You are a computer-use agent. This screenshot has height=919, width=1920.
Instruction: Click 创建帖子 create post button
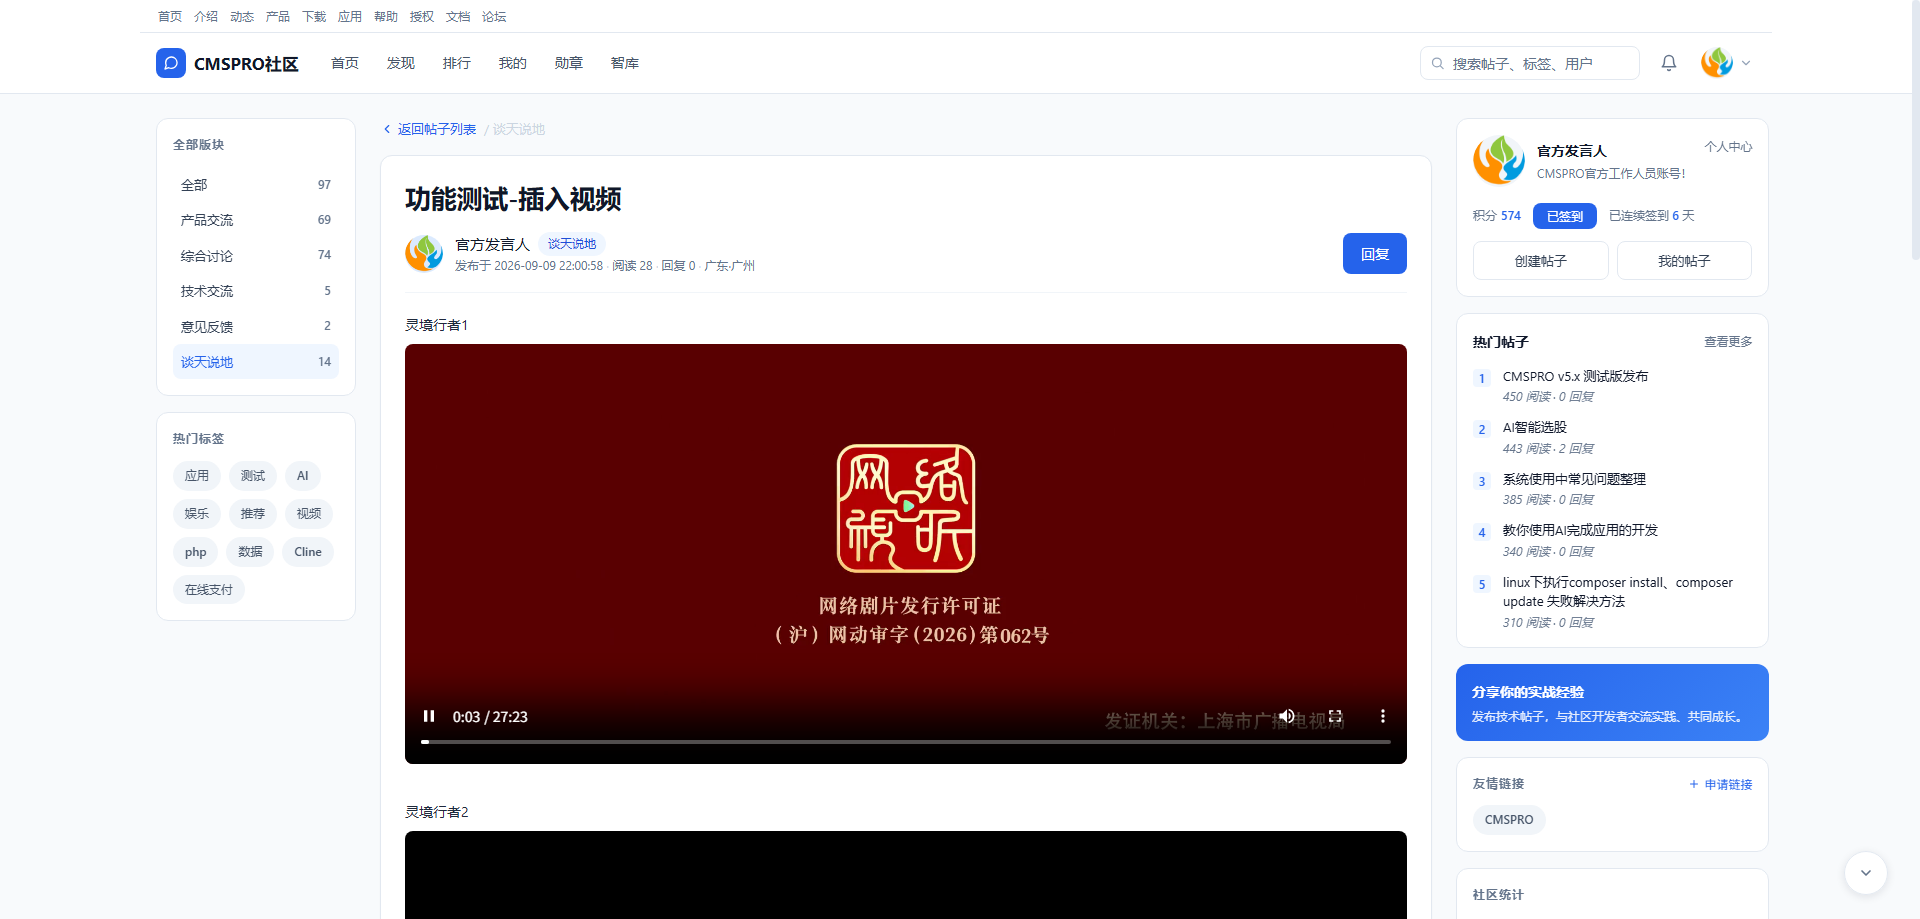coord(1540,261)
